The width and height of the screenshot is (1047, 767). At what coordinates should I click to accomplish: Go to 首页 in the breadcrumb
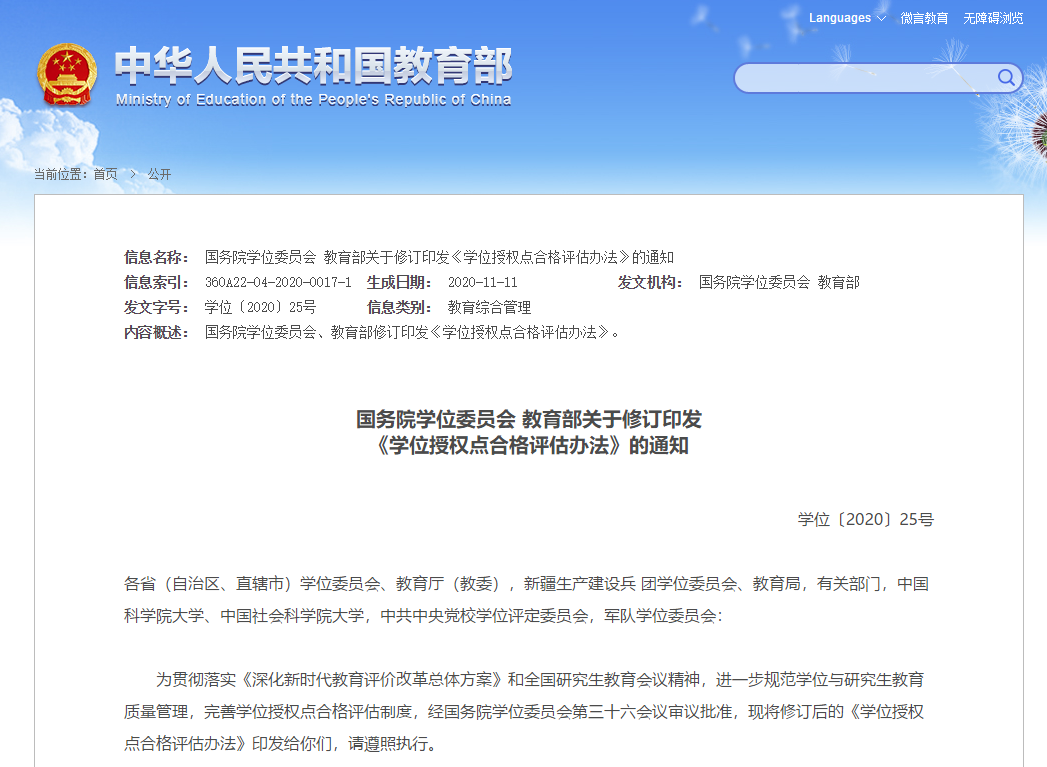(105, 174)
